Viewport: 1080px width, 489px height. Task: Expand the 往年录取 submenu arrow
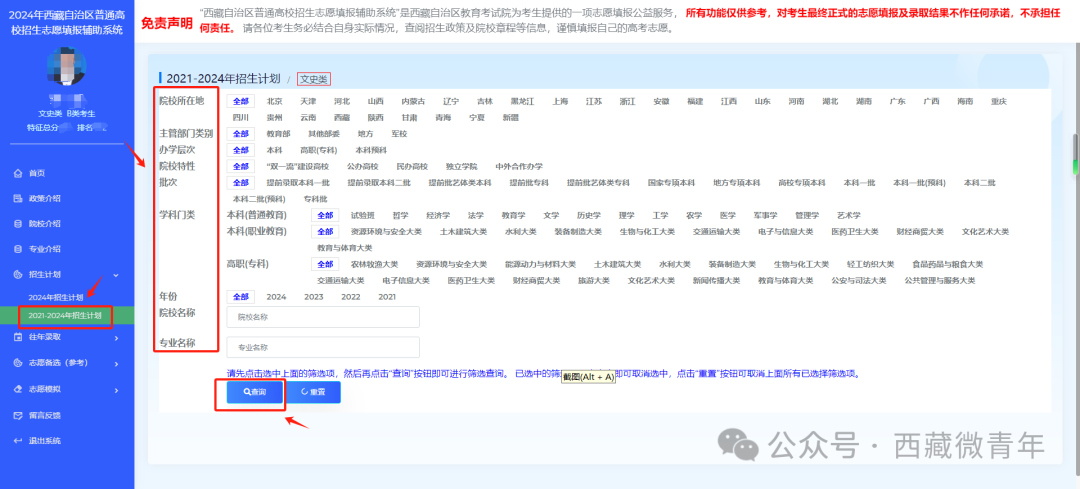pyautogui.click(x=116, y=337)
